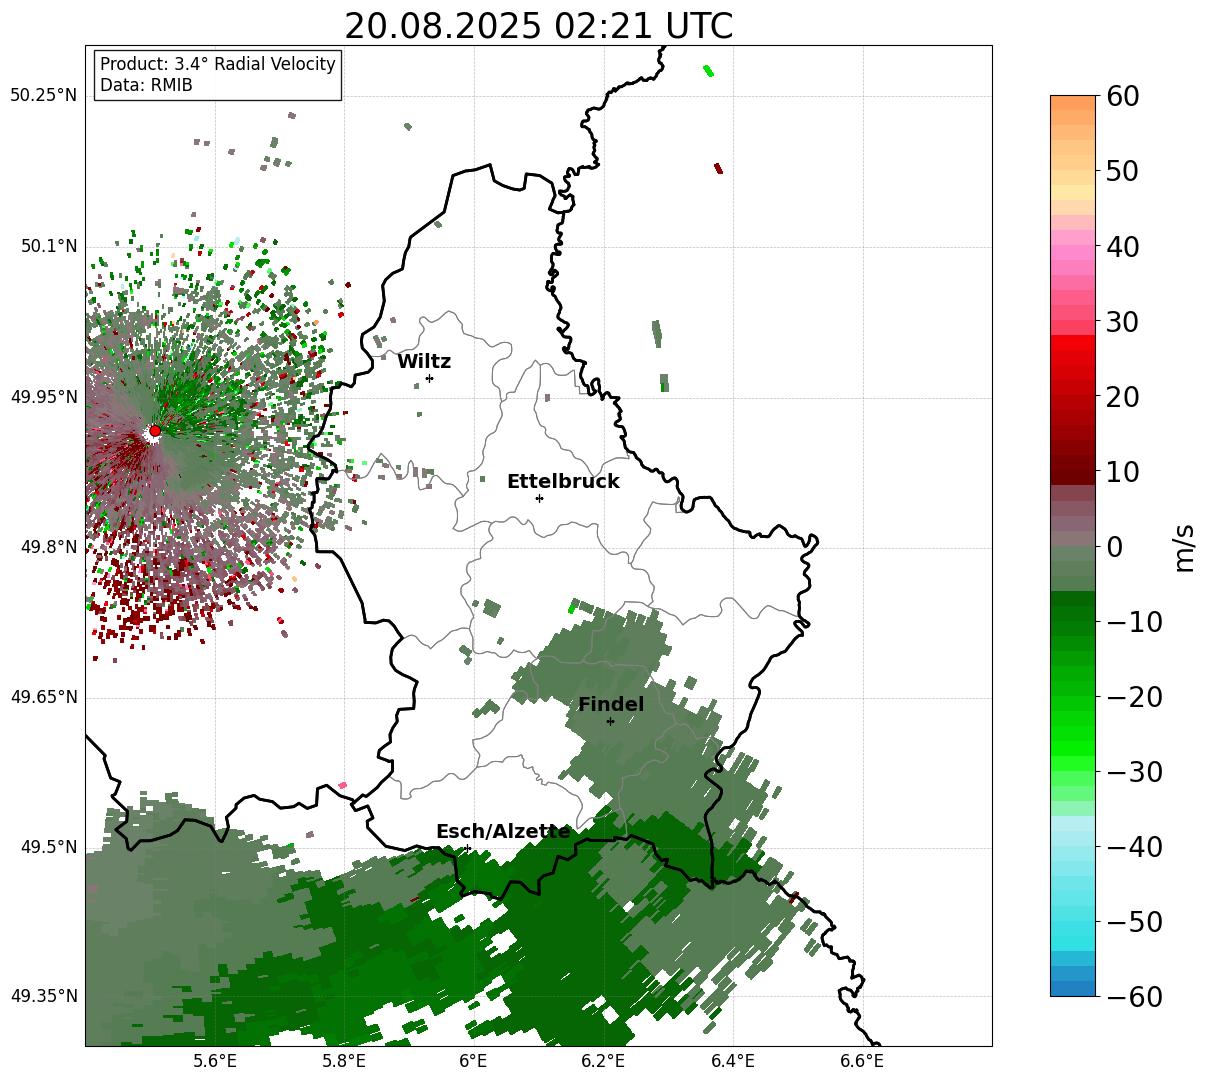Click the 49.65°N latitude tick label
Image resolution: width=1207 pixels, height=1081 pixels.
43,697
